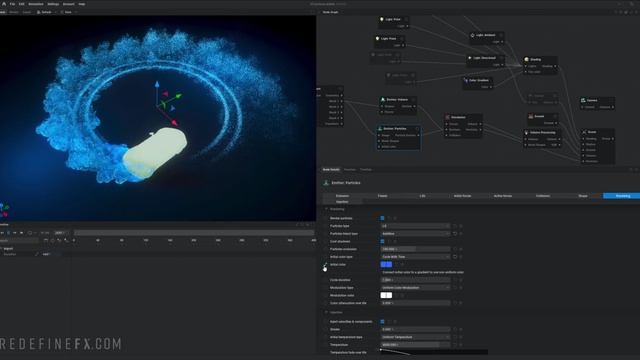Switch to the Collisions tab
This screenshot has height=360, width=640.
(542, 196)
